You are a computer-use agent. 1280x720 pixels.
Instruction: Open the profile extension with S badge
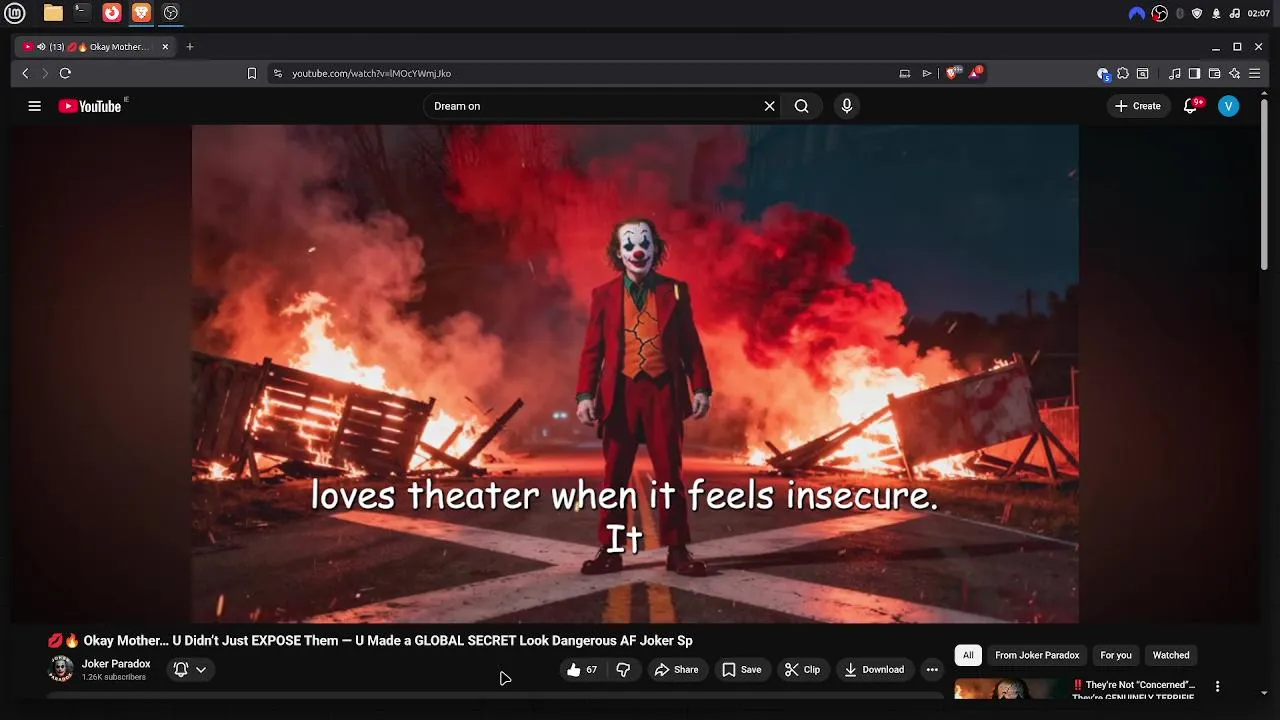click(1103, 73)
